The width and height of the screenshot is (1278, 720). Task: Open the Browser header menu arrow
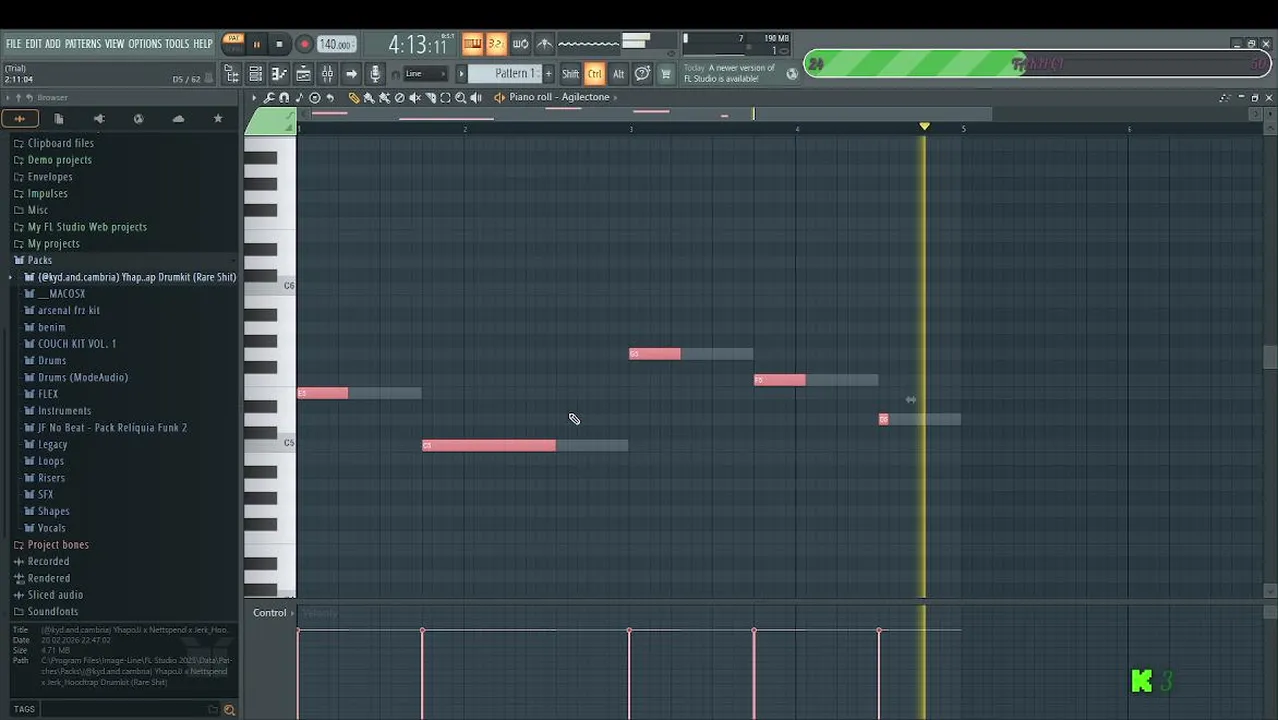click(x=8, y=98)
